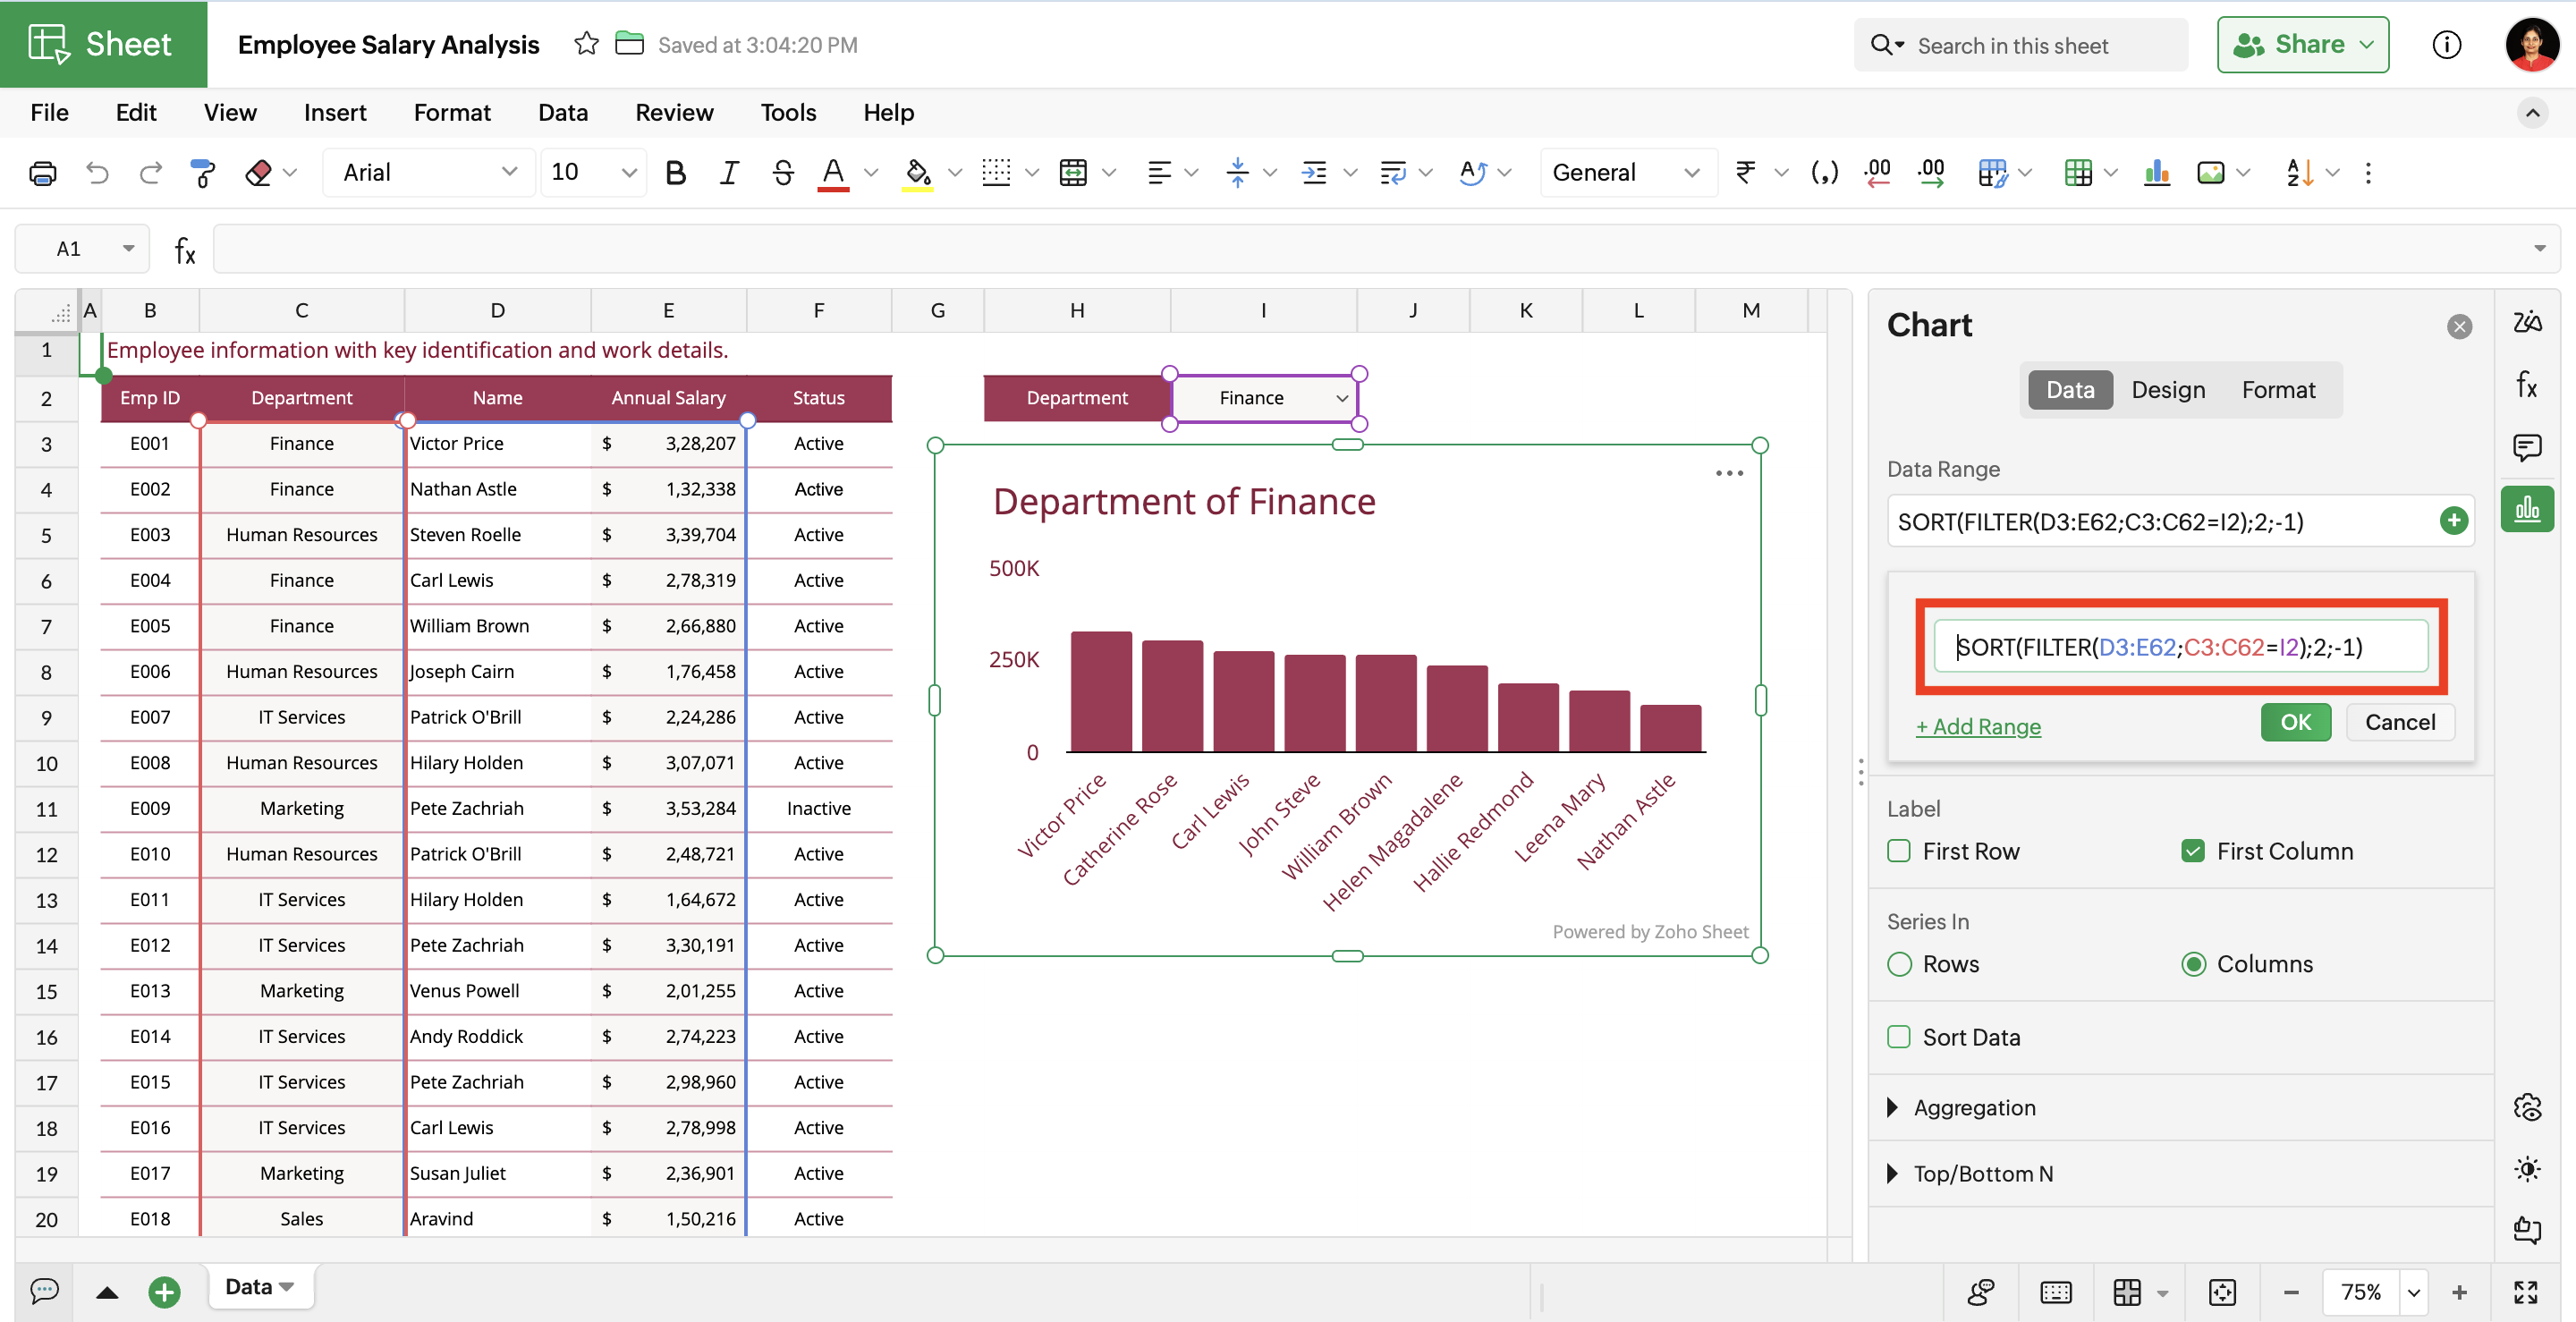Viewport: 2576px width, 1322px height.
Task: Click the green Add Sheet plus button
Action: point(164,1291)
